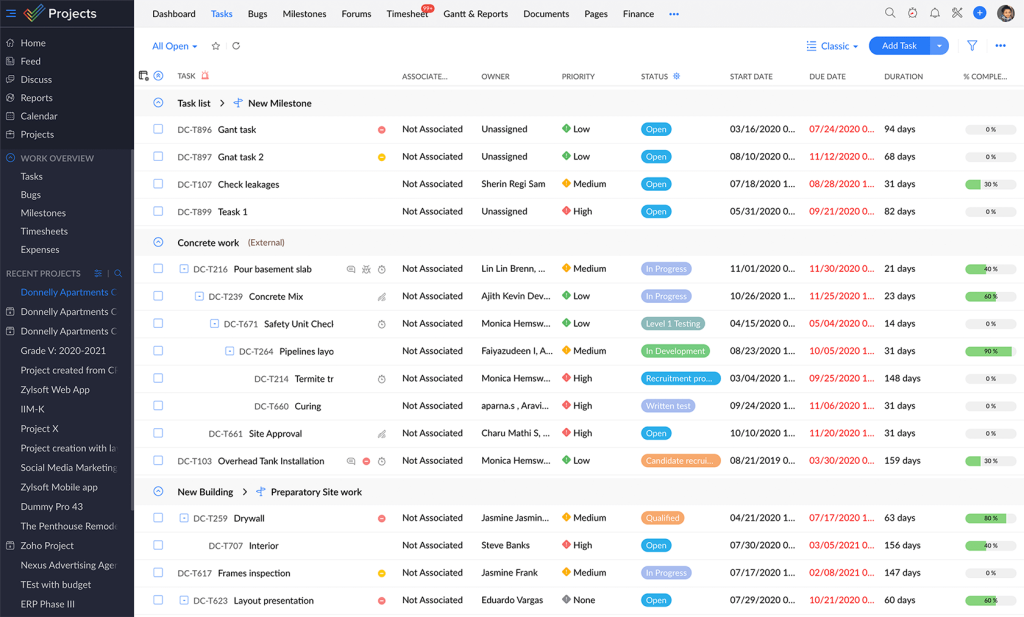This screenshot has height=617, width=1024.
Task: Open the global search icon
Action: 890,13
